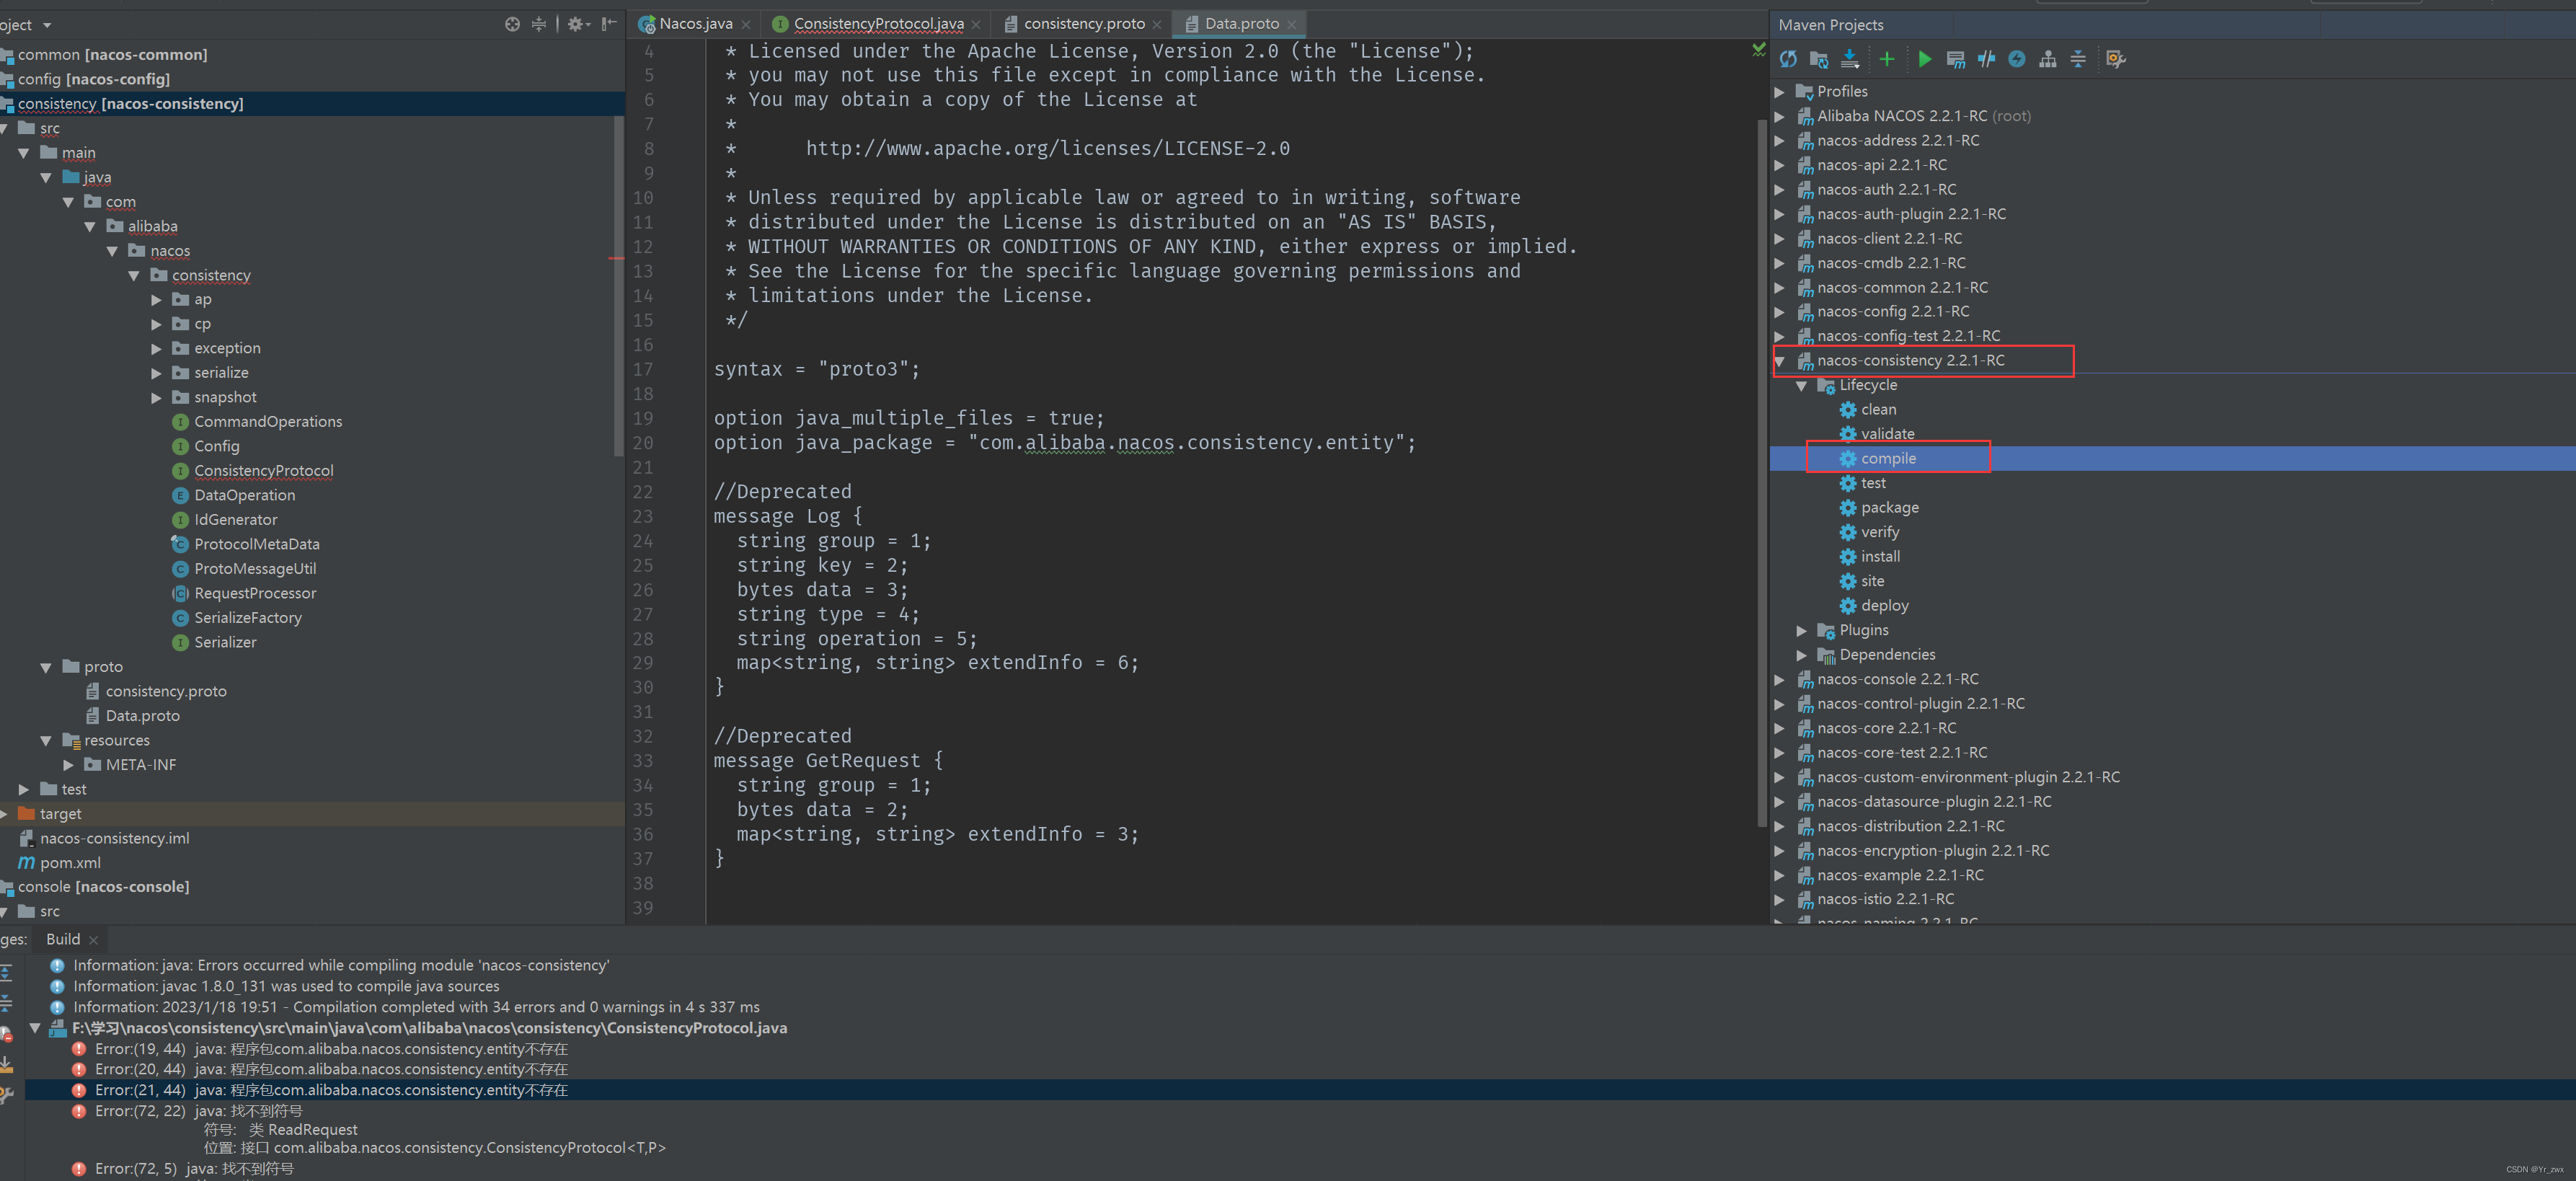The width and height of the screenshot is (2576, 1181).
Task: Click green Run Maven Build icon
Action: coord(1925,59)
